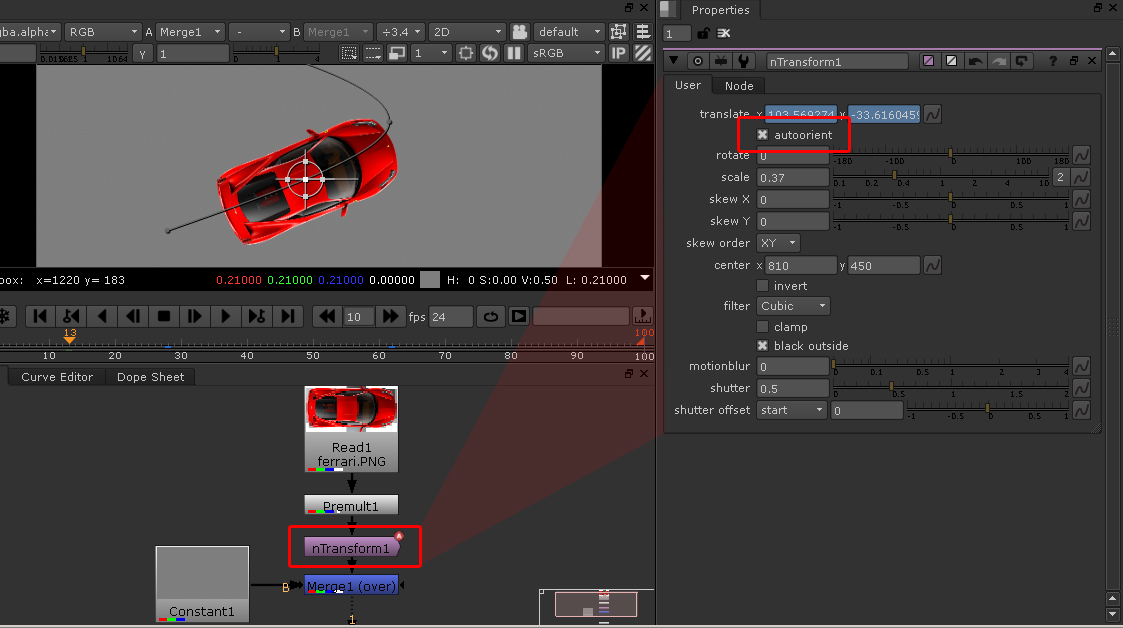Screen dimensions: 1123x628
Task: Stop playback with the stop button
Action: 164,316
